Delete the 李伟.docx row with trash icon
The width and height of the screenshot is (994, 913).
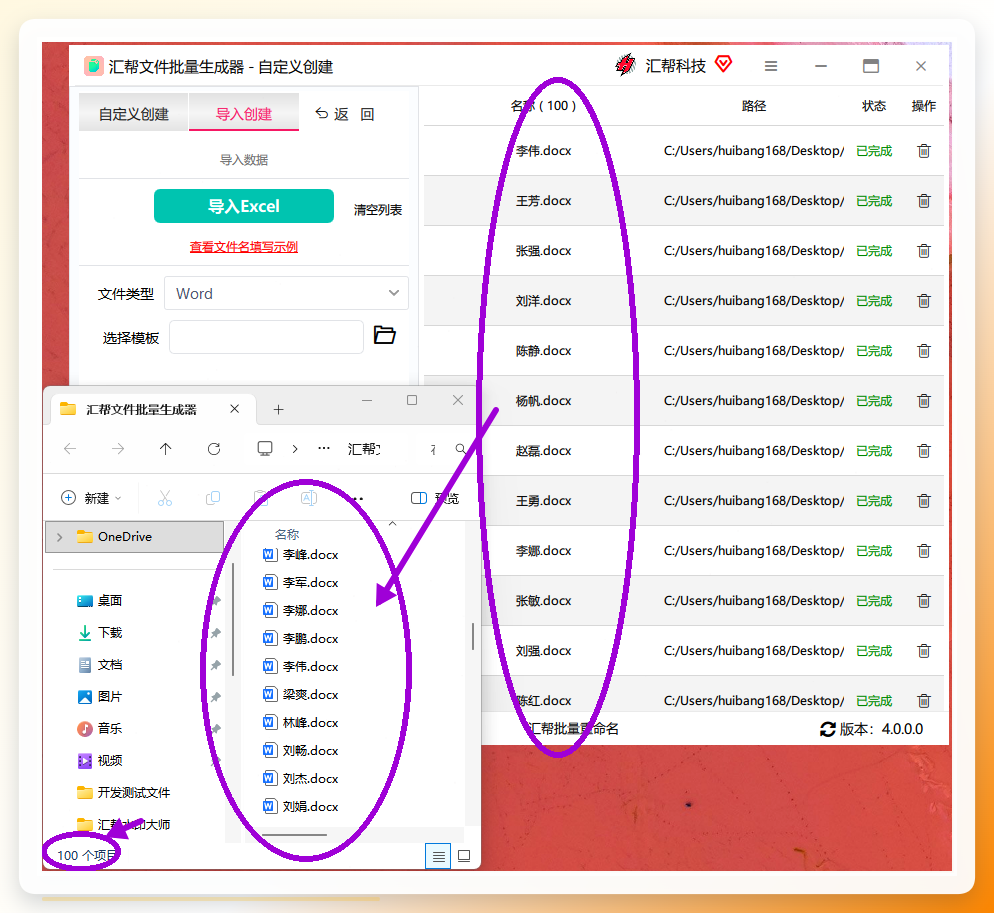(x=924, y=151)
